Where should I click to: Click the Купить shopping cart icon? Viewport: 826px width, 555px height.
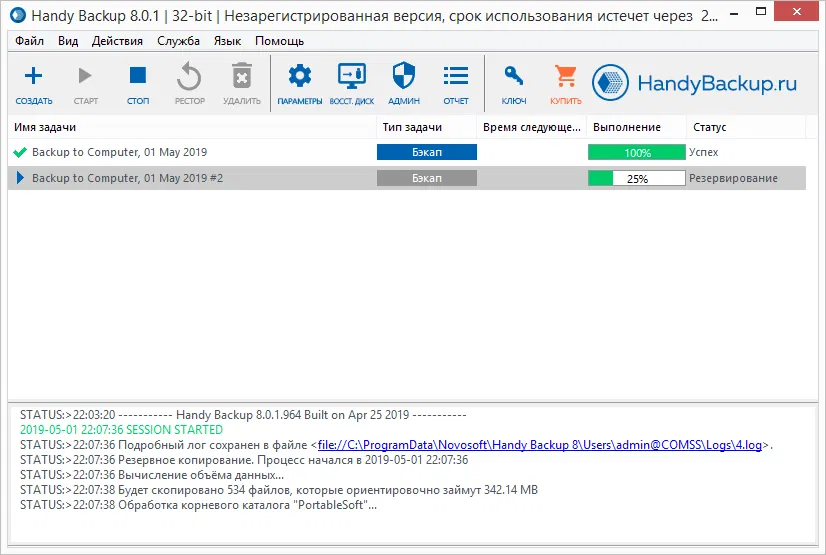pos(566,76)
